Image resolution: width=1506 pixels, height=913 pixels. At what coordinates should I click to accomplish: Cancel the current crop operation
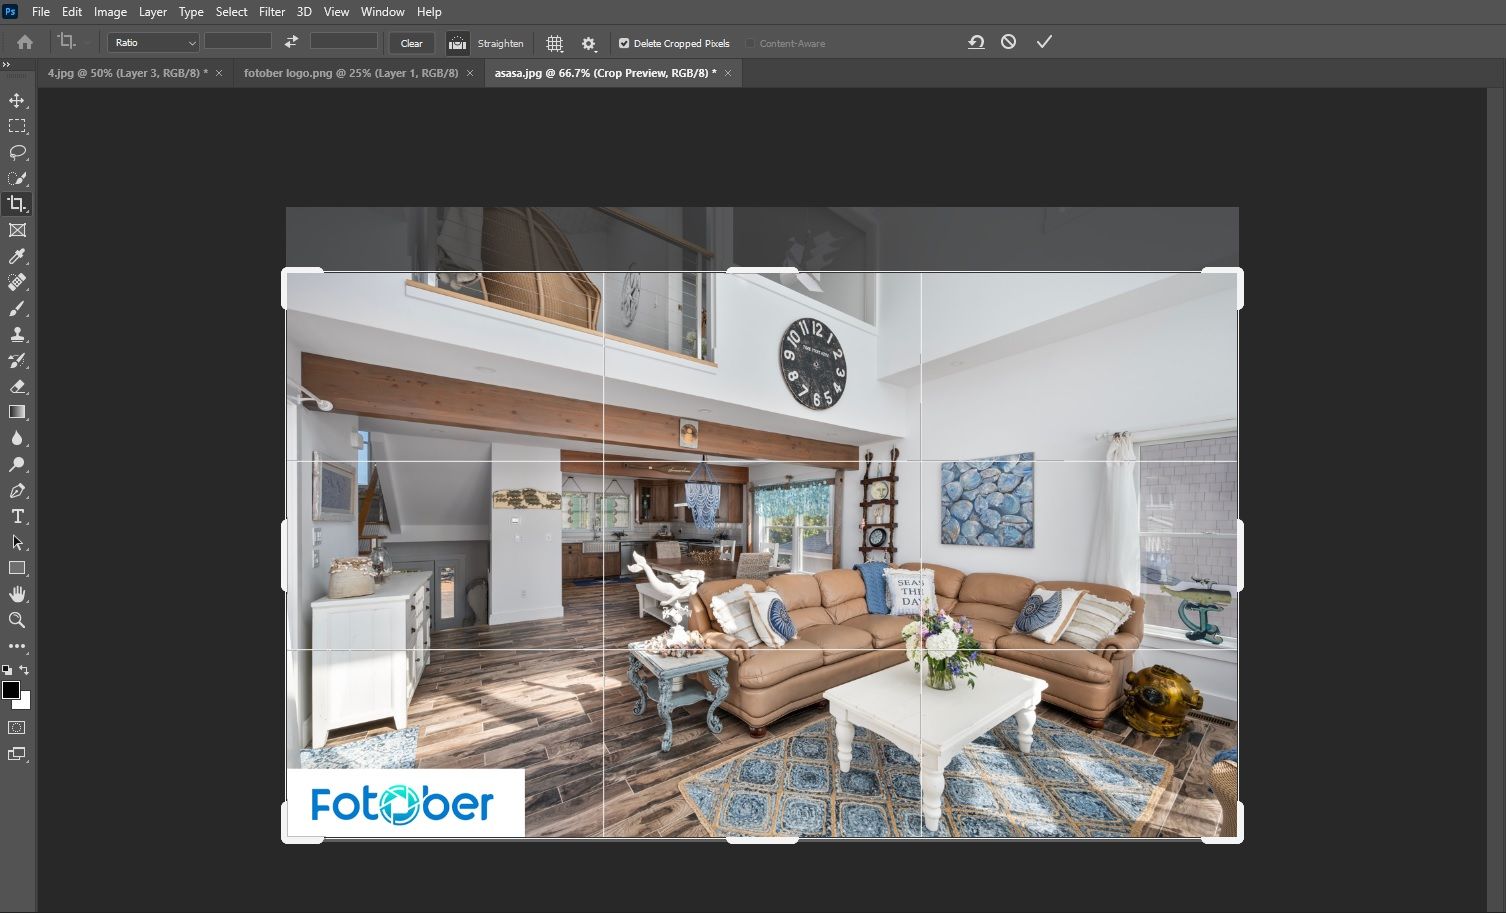tap(1008, 42)
